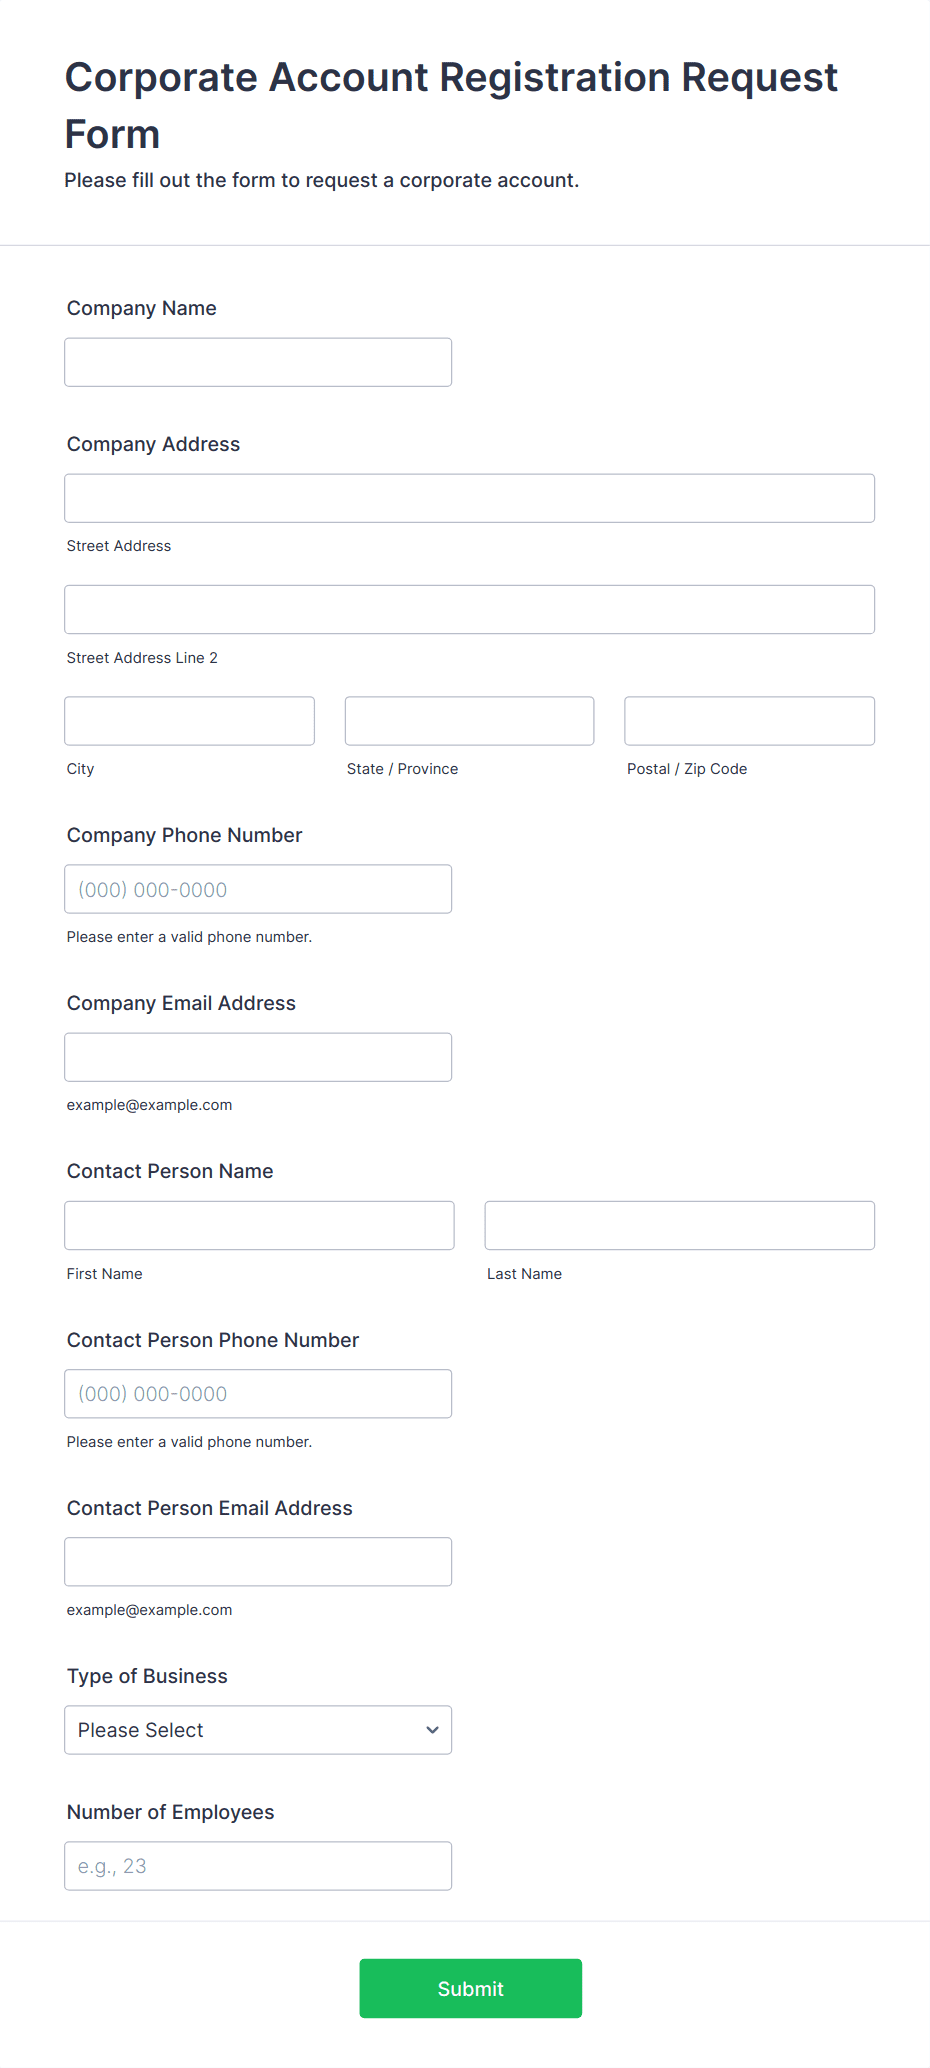Viewport: 930px width, 2068px height.
Task: Focus the Contact Person Phone Number field
Action: pyautogui.click(x=258, y=1394)
